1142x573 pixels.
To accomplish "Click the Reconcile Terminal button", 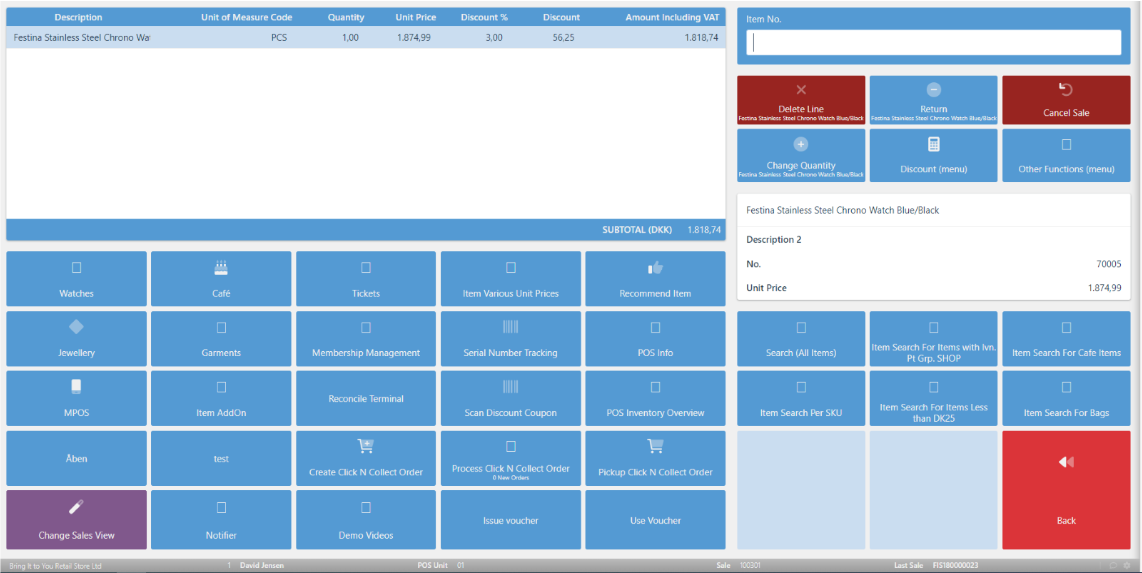I will pos(366,398).
